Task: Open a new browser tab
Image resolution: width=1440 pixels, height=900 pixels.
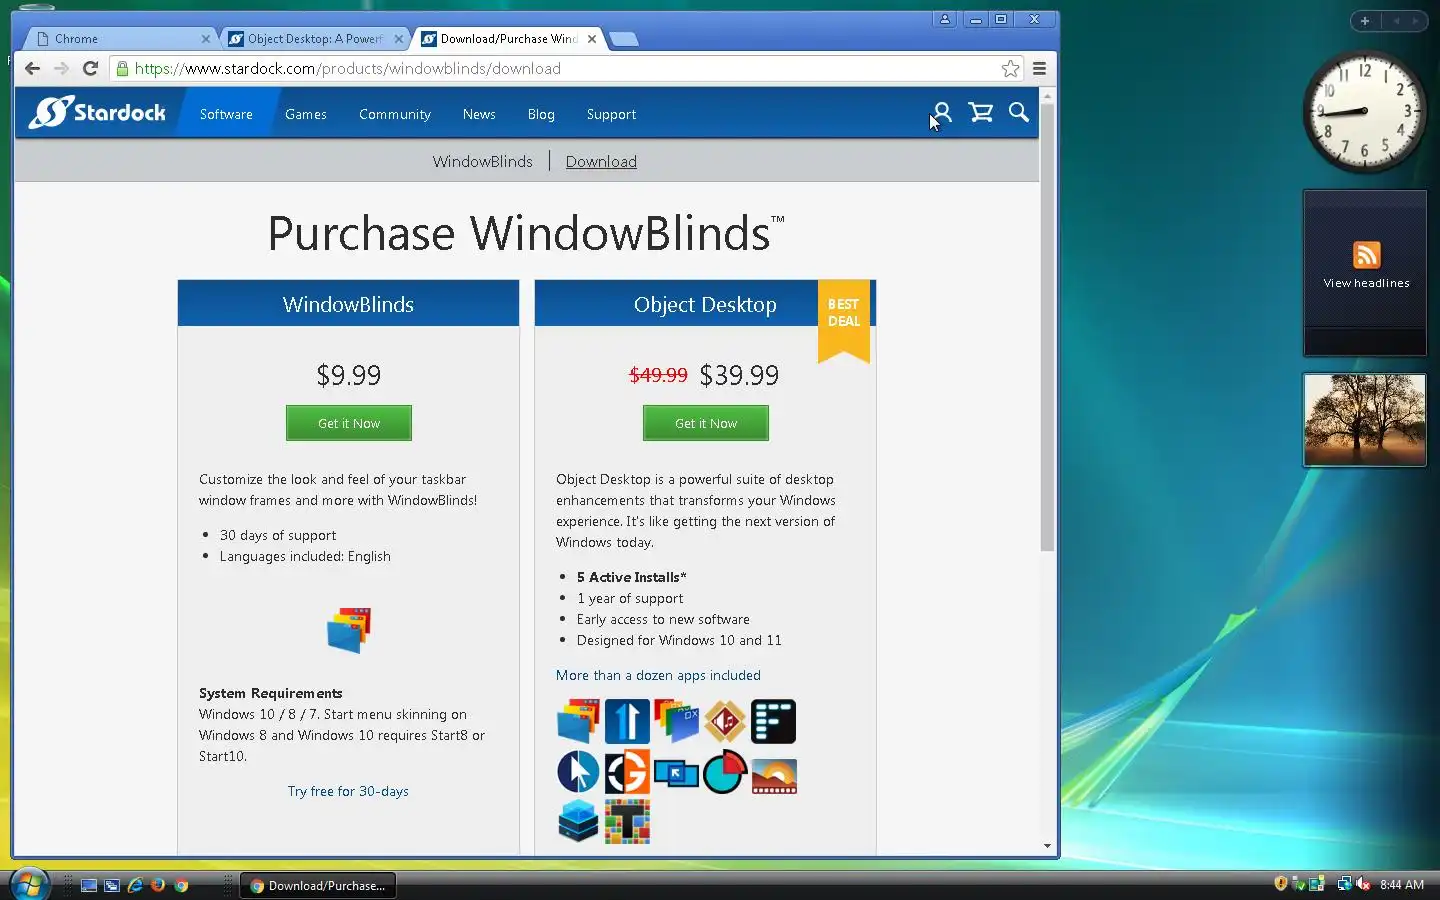Action: coord(623,39)
